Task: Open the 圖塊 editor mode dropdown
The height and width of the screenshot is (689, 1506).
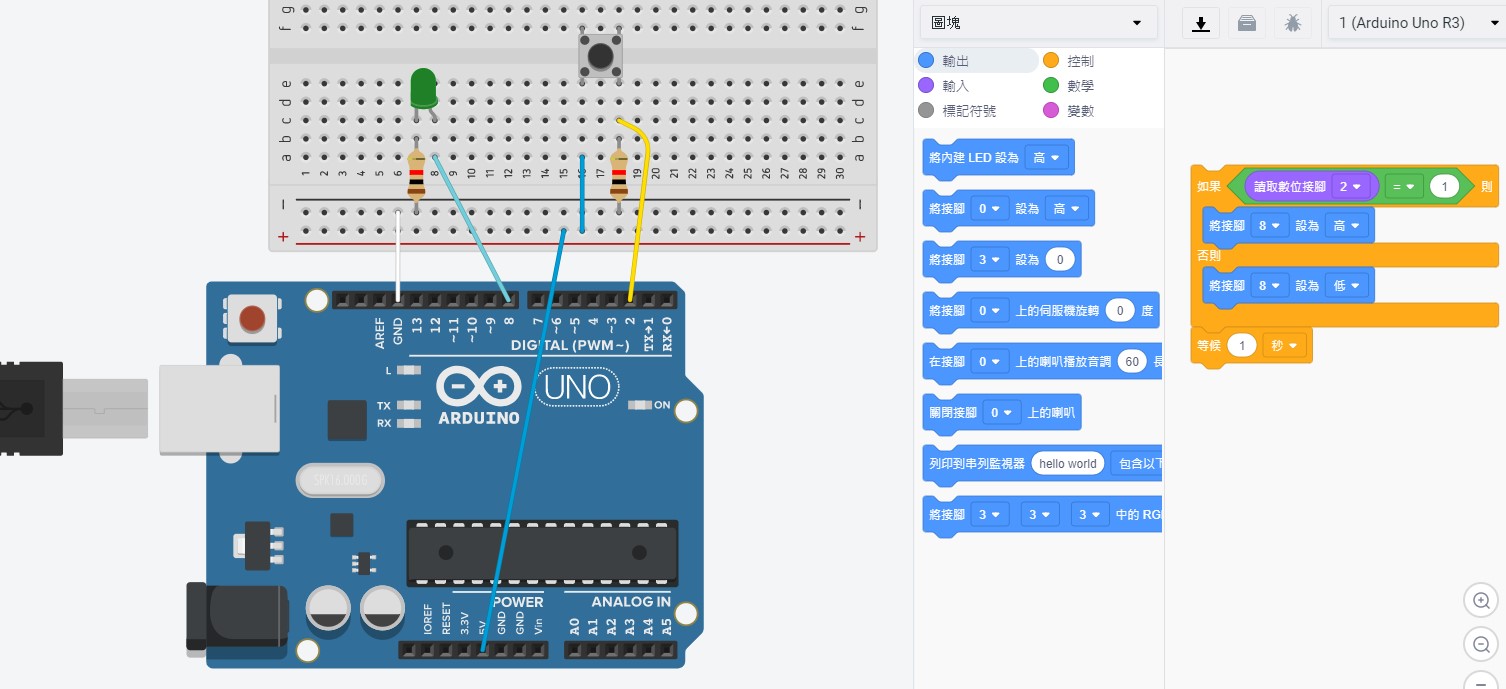Action: click(1037, 23)
